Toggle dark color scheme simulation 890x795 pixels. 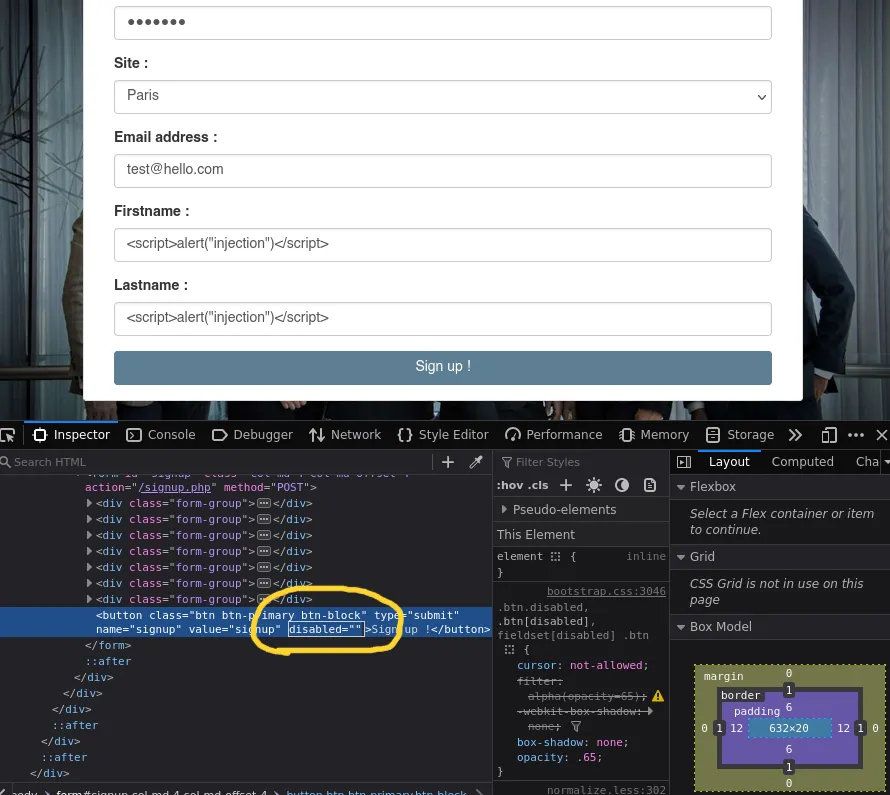click(x=622, y=485)
